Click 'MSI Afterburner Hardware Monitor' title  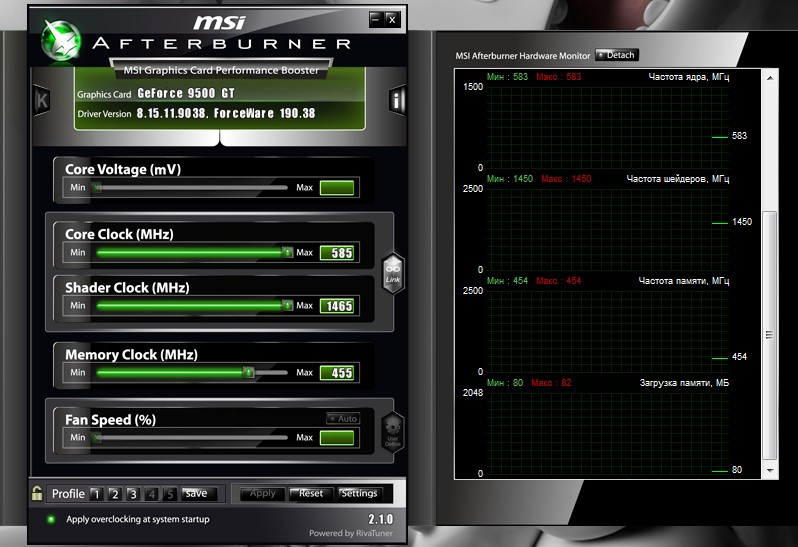pyautogui.click(x=523, y=55)
